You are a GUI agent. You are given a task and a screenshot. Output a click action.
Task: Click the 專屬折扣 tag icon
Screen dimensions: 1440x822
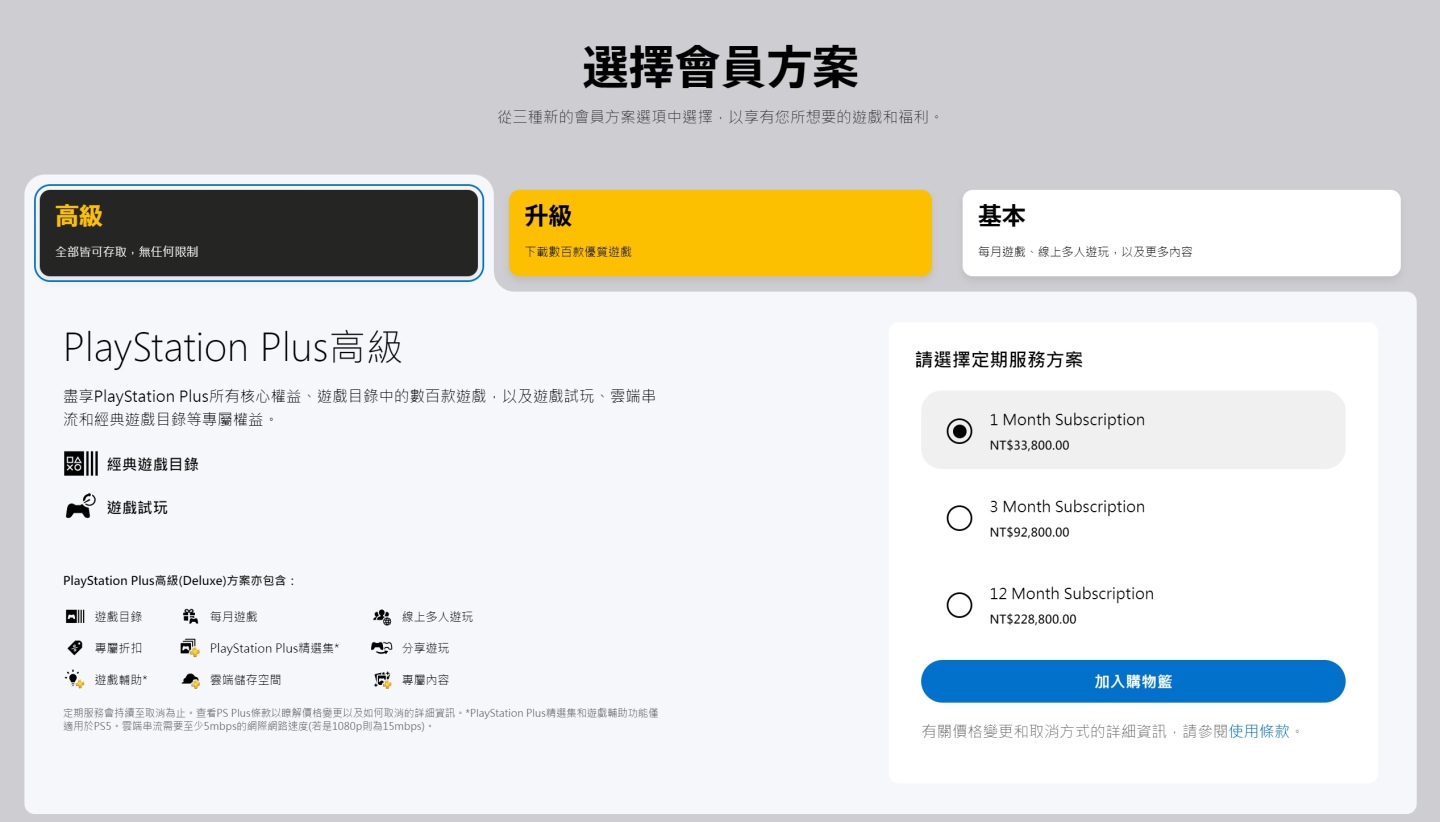pos(75,648)
